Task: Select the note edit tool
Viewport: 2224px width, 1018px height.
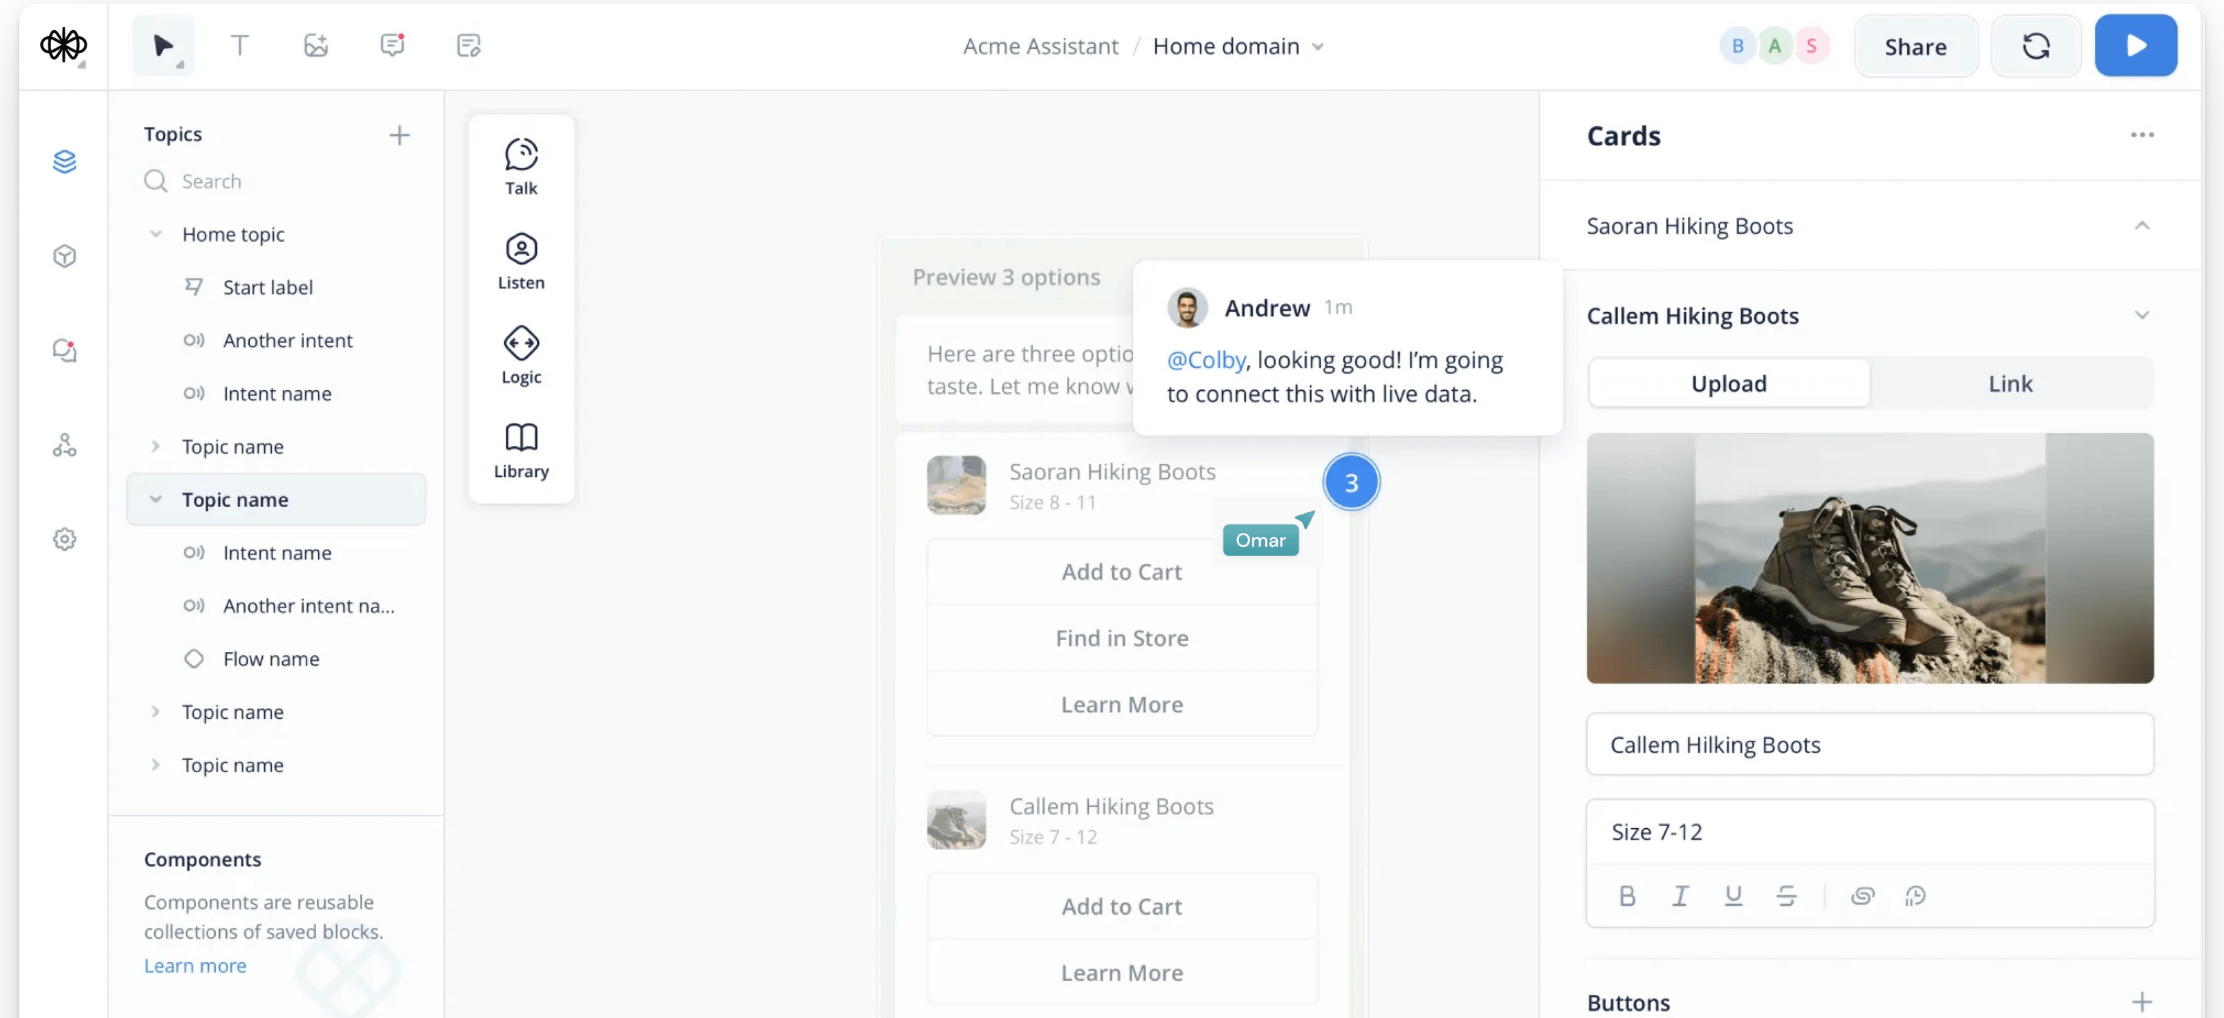Action: pos(468,45)
